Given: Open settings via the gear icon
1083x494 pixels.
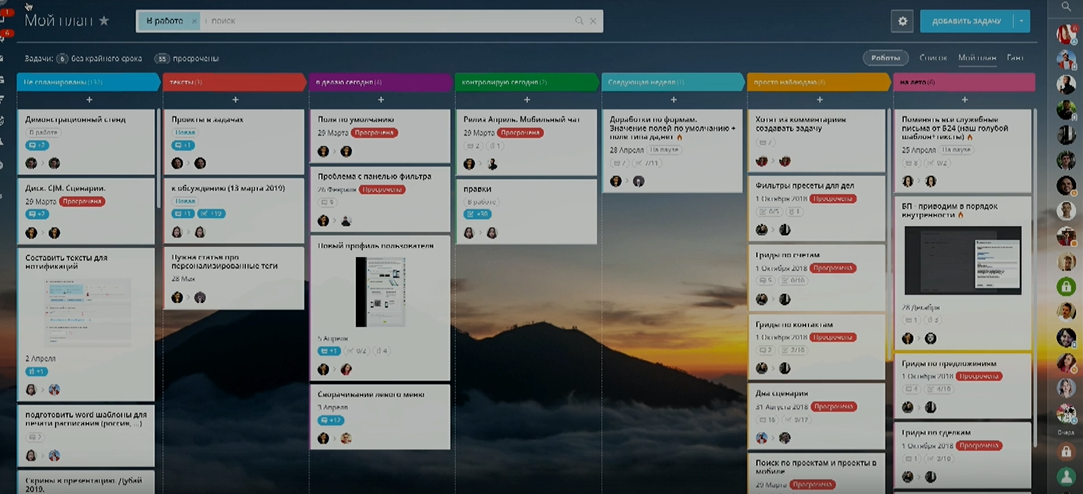Looking at the screenshot, I should pos(902,21).
